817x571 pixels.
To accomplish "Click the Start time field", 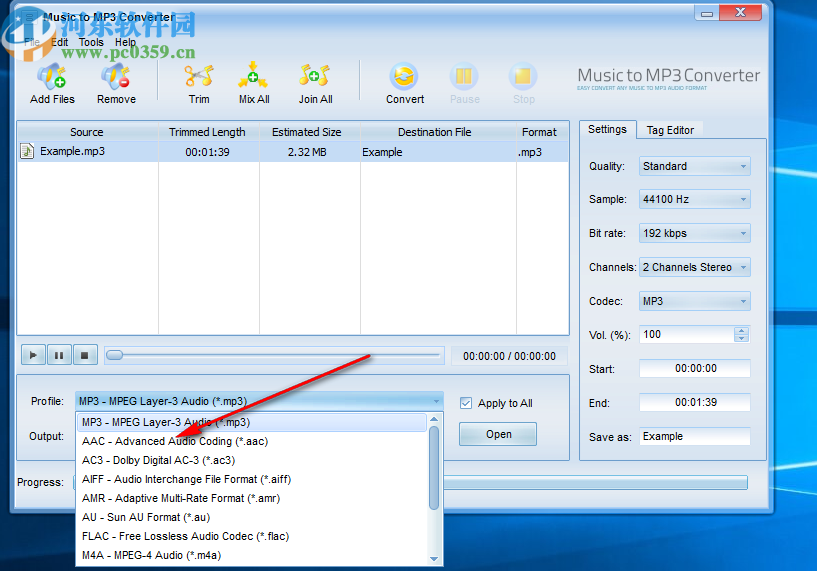I will (x=695, y=368).
